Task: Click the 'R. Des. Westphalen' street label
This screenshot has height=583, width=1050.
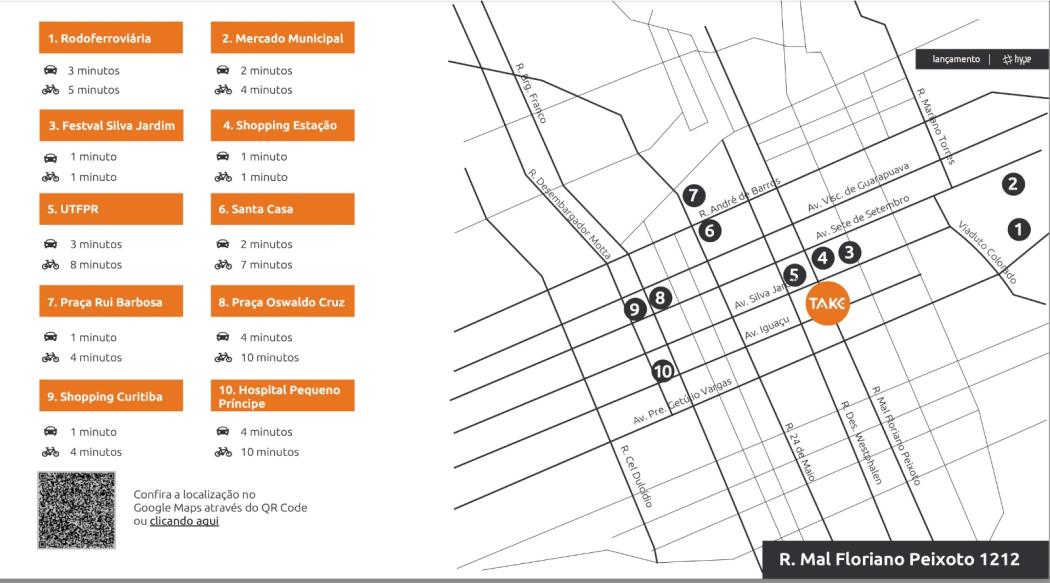Action: tap(862, 442)
